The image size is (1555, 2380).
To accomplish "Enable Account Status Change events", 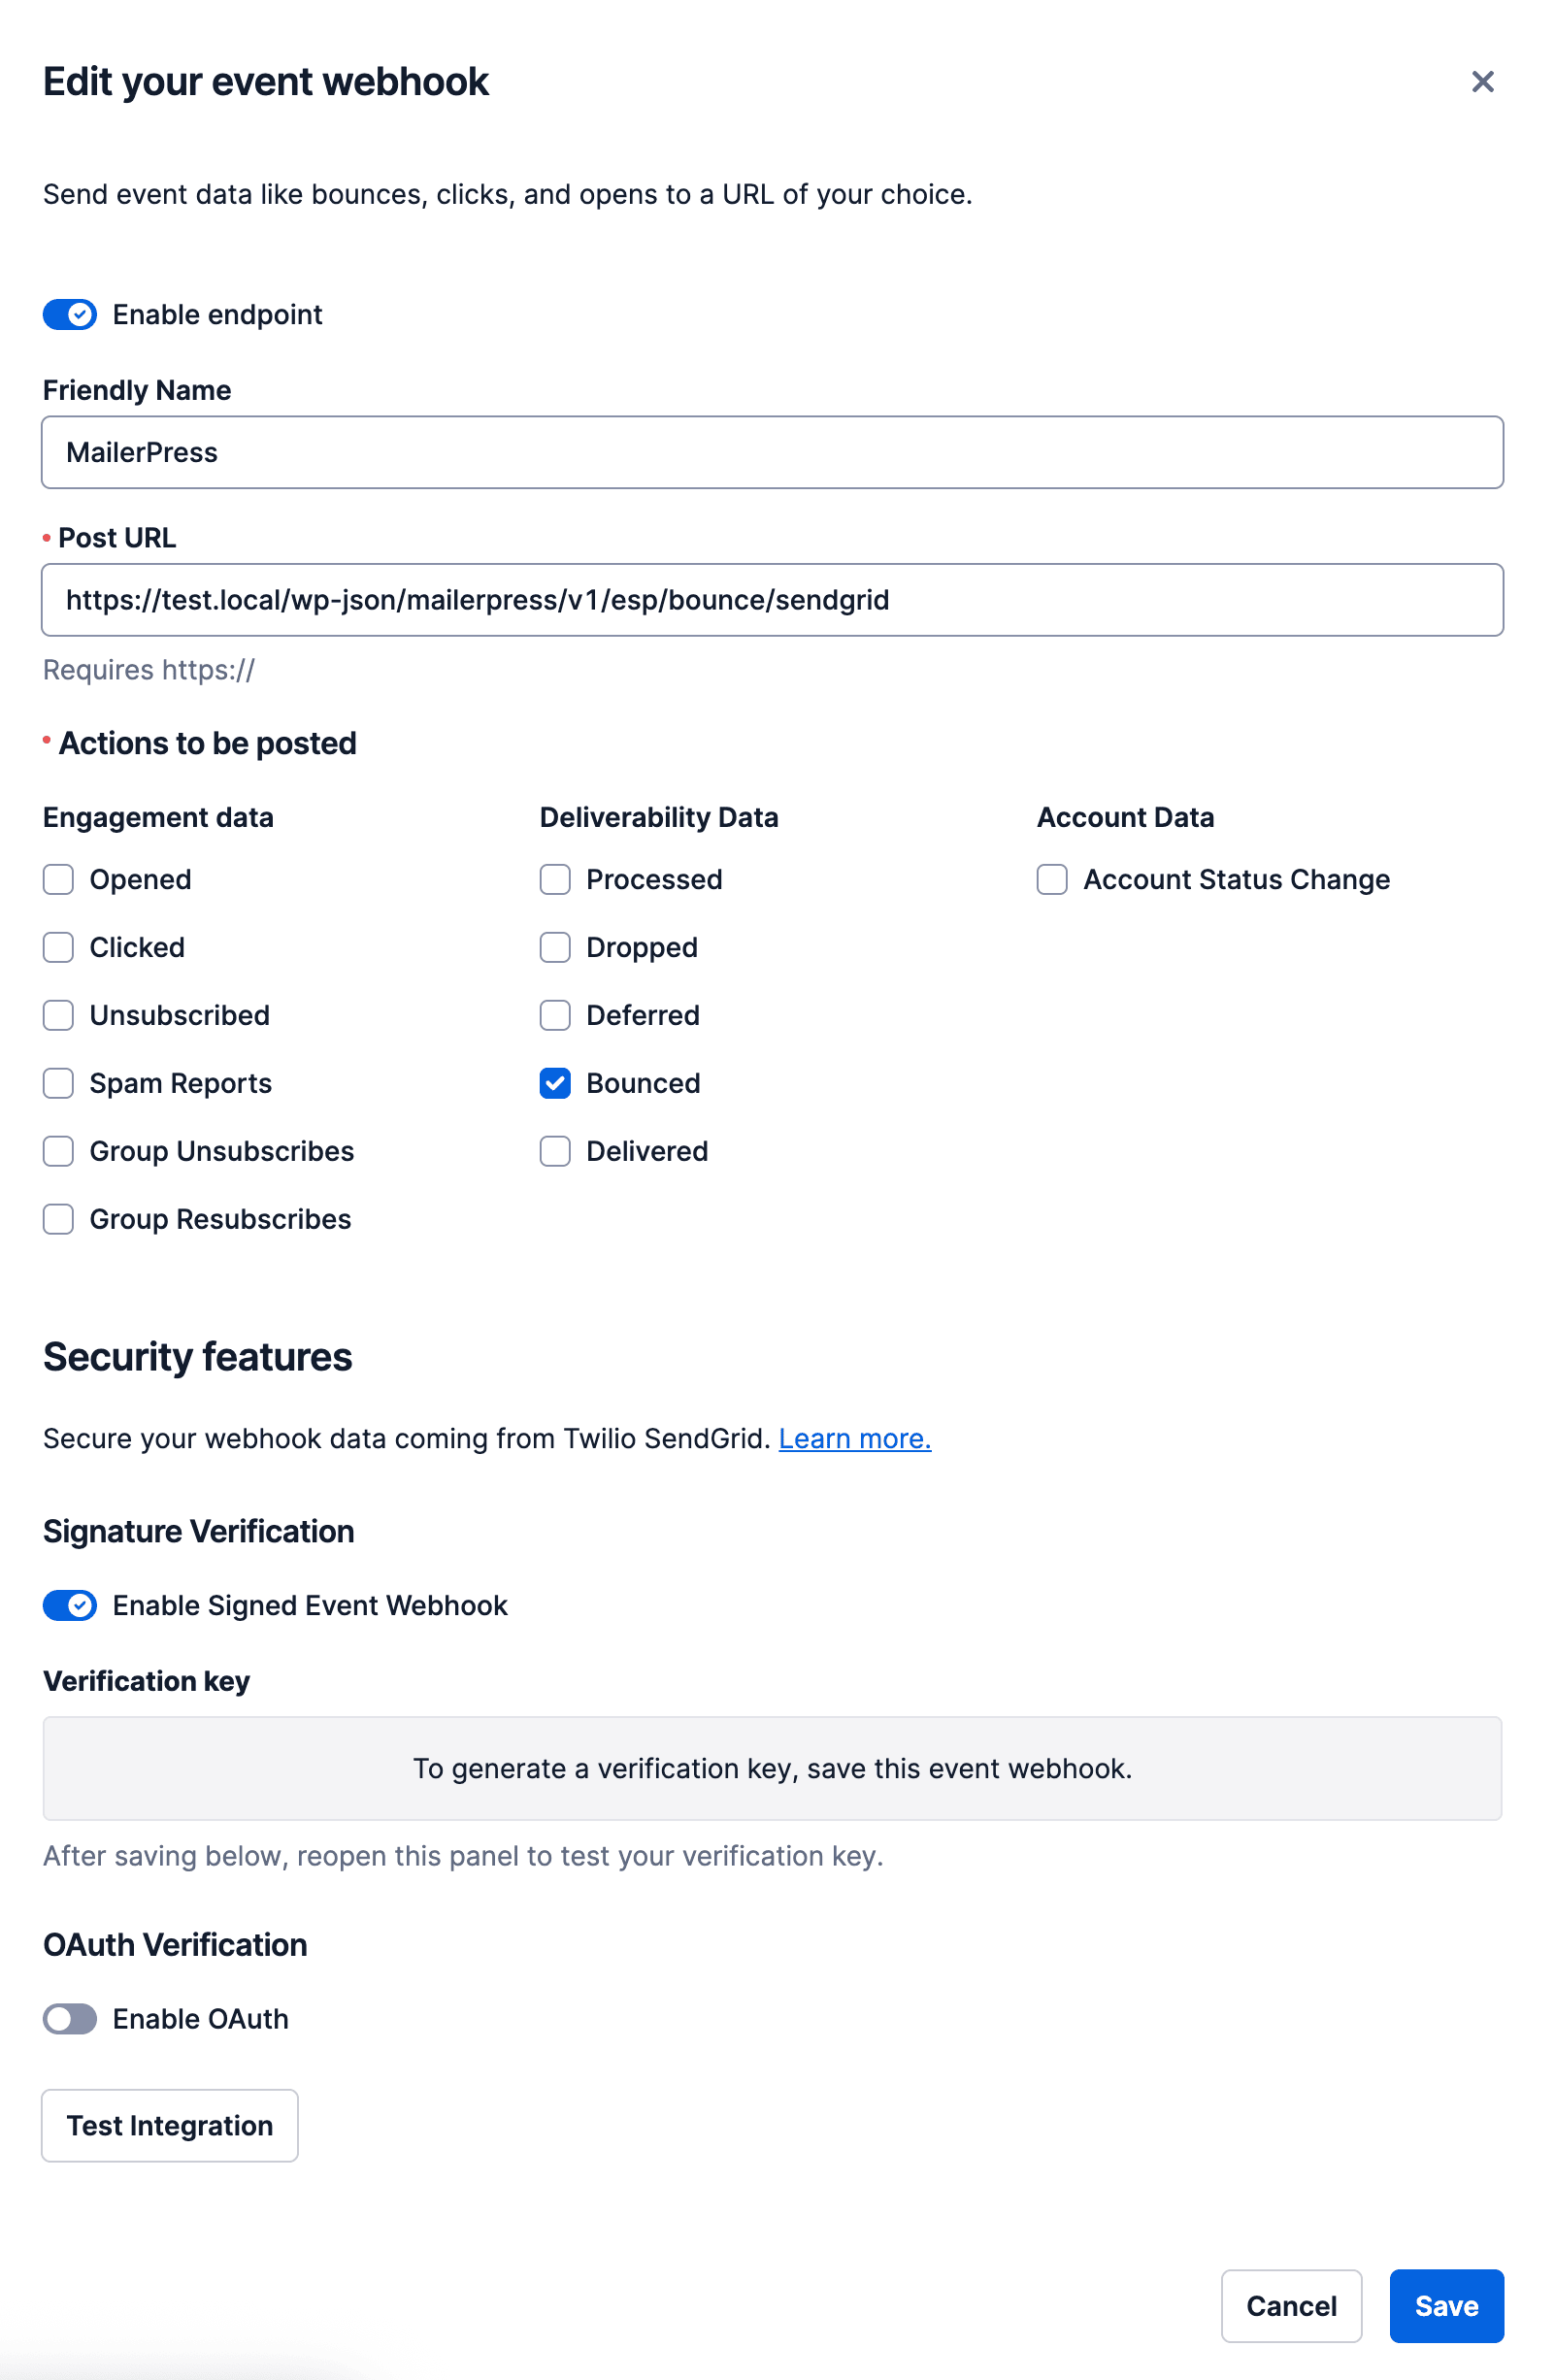I will point(1051,879).
